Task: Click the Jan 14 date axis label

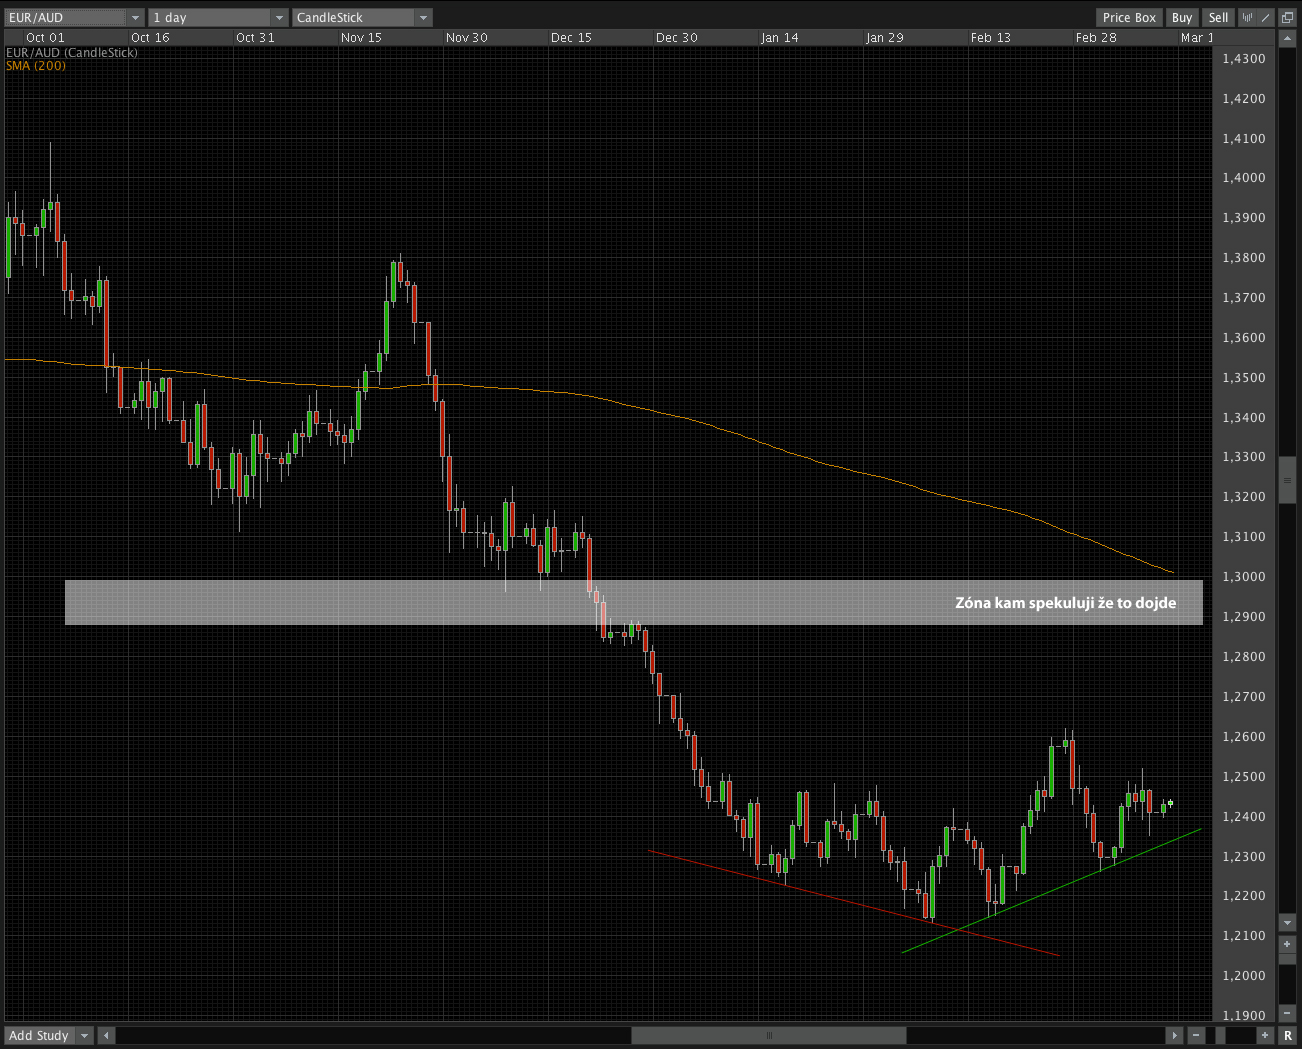Action: click(780, 38)
